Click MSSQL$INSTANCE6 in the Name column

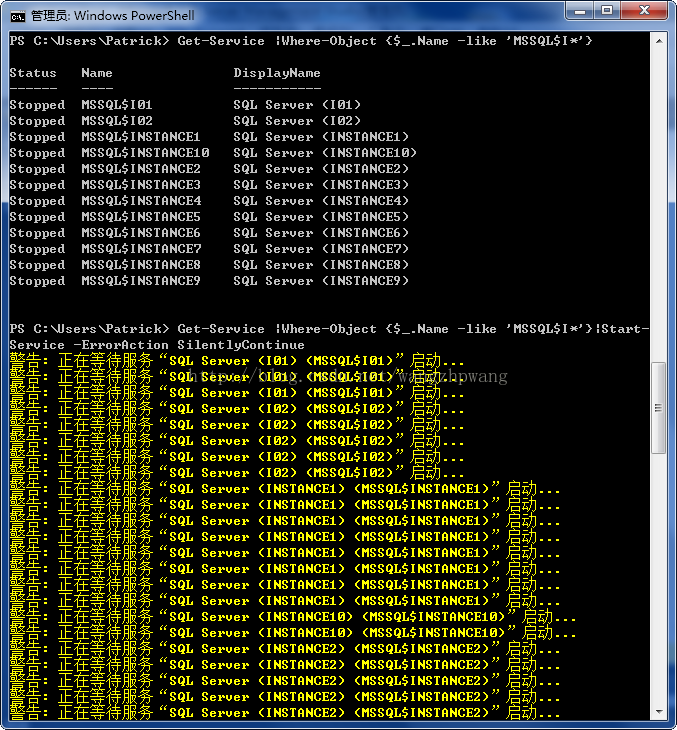coord(141,233)
